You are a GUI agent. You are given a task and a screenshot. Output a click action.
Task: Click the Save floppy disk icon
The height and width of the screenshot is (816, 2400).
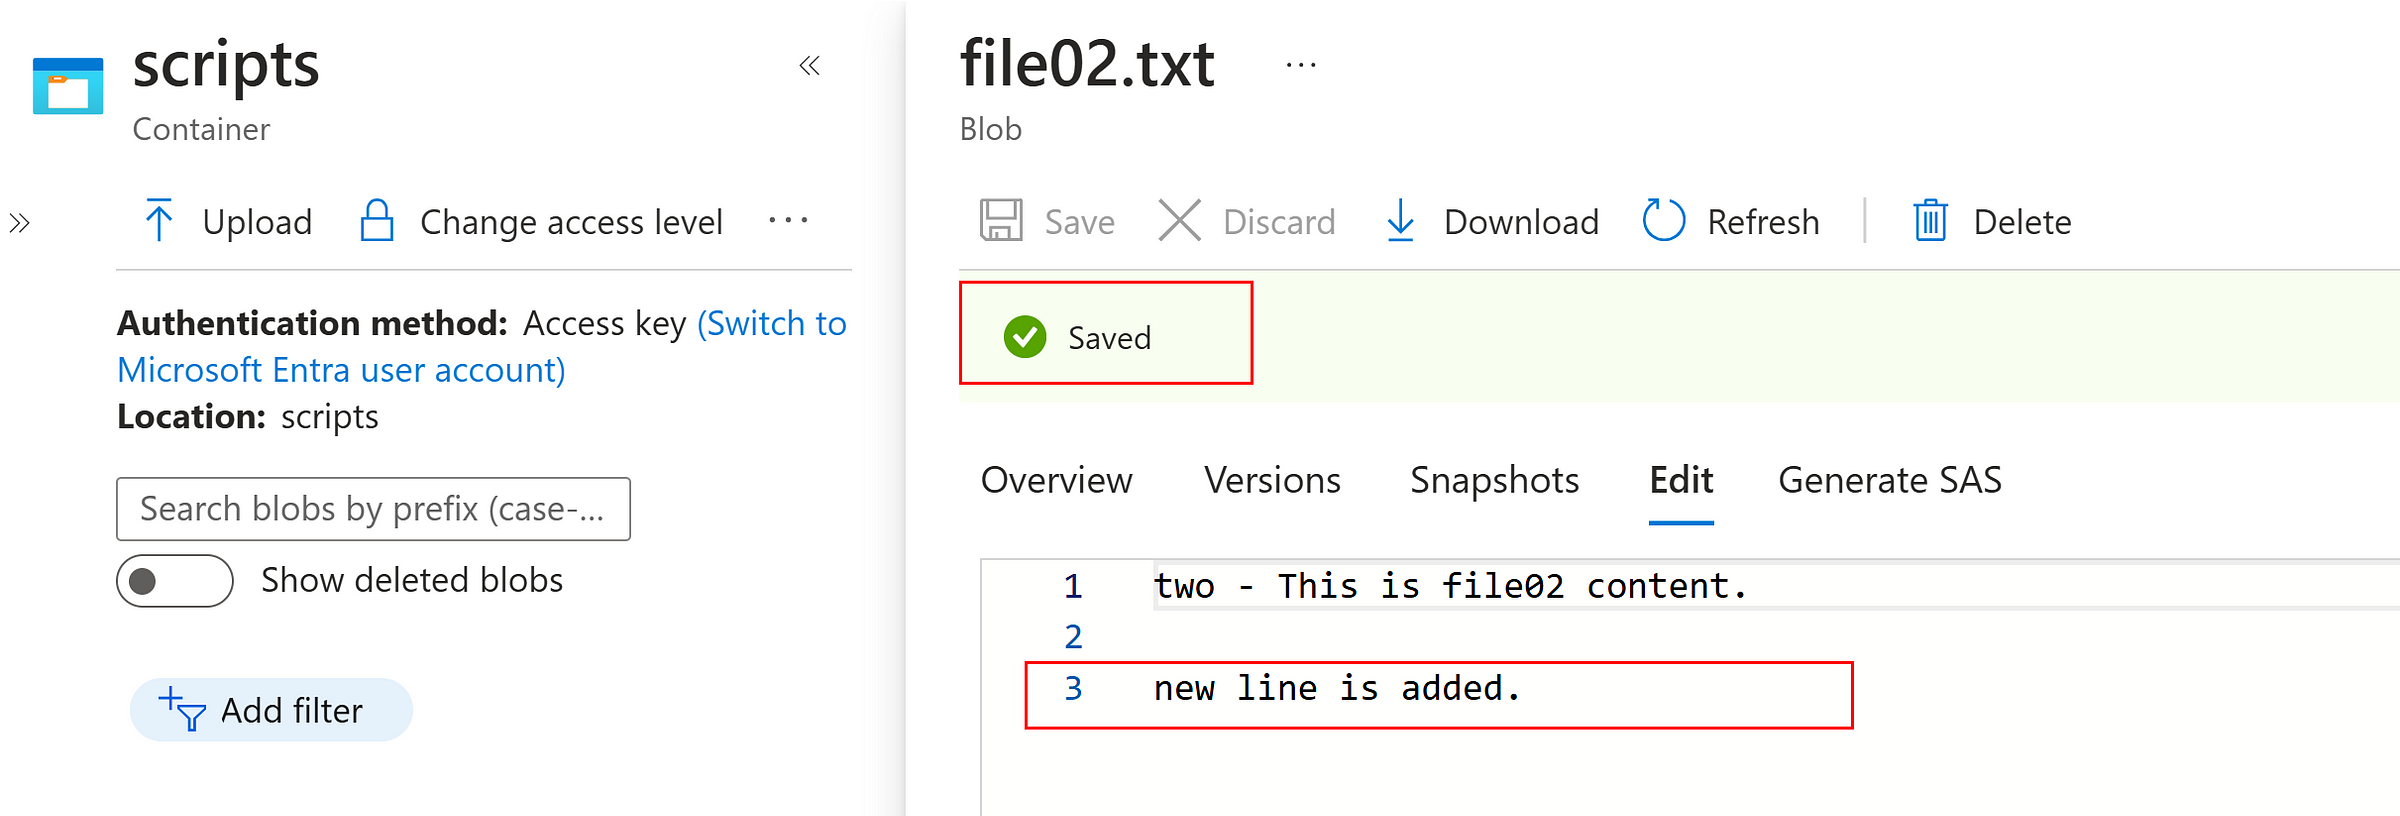click(x=1001, y=220)
